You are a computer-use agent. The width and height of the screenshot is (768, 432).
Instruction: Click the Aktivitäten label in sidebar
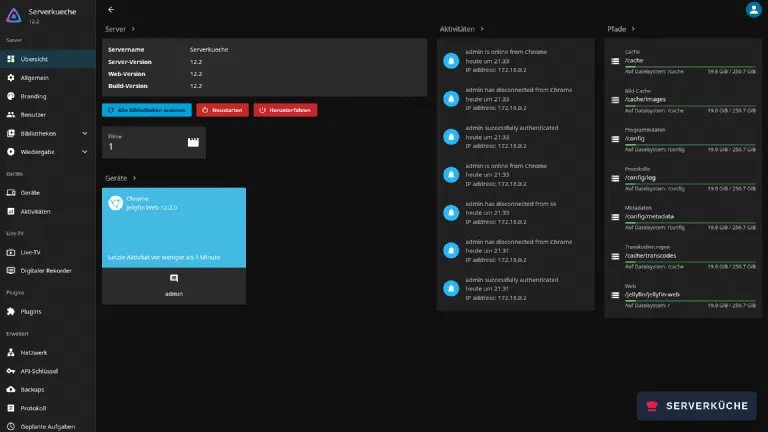[x=35, y=212]
